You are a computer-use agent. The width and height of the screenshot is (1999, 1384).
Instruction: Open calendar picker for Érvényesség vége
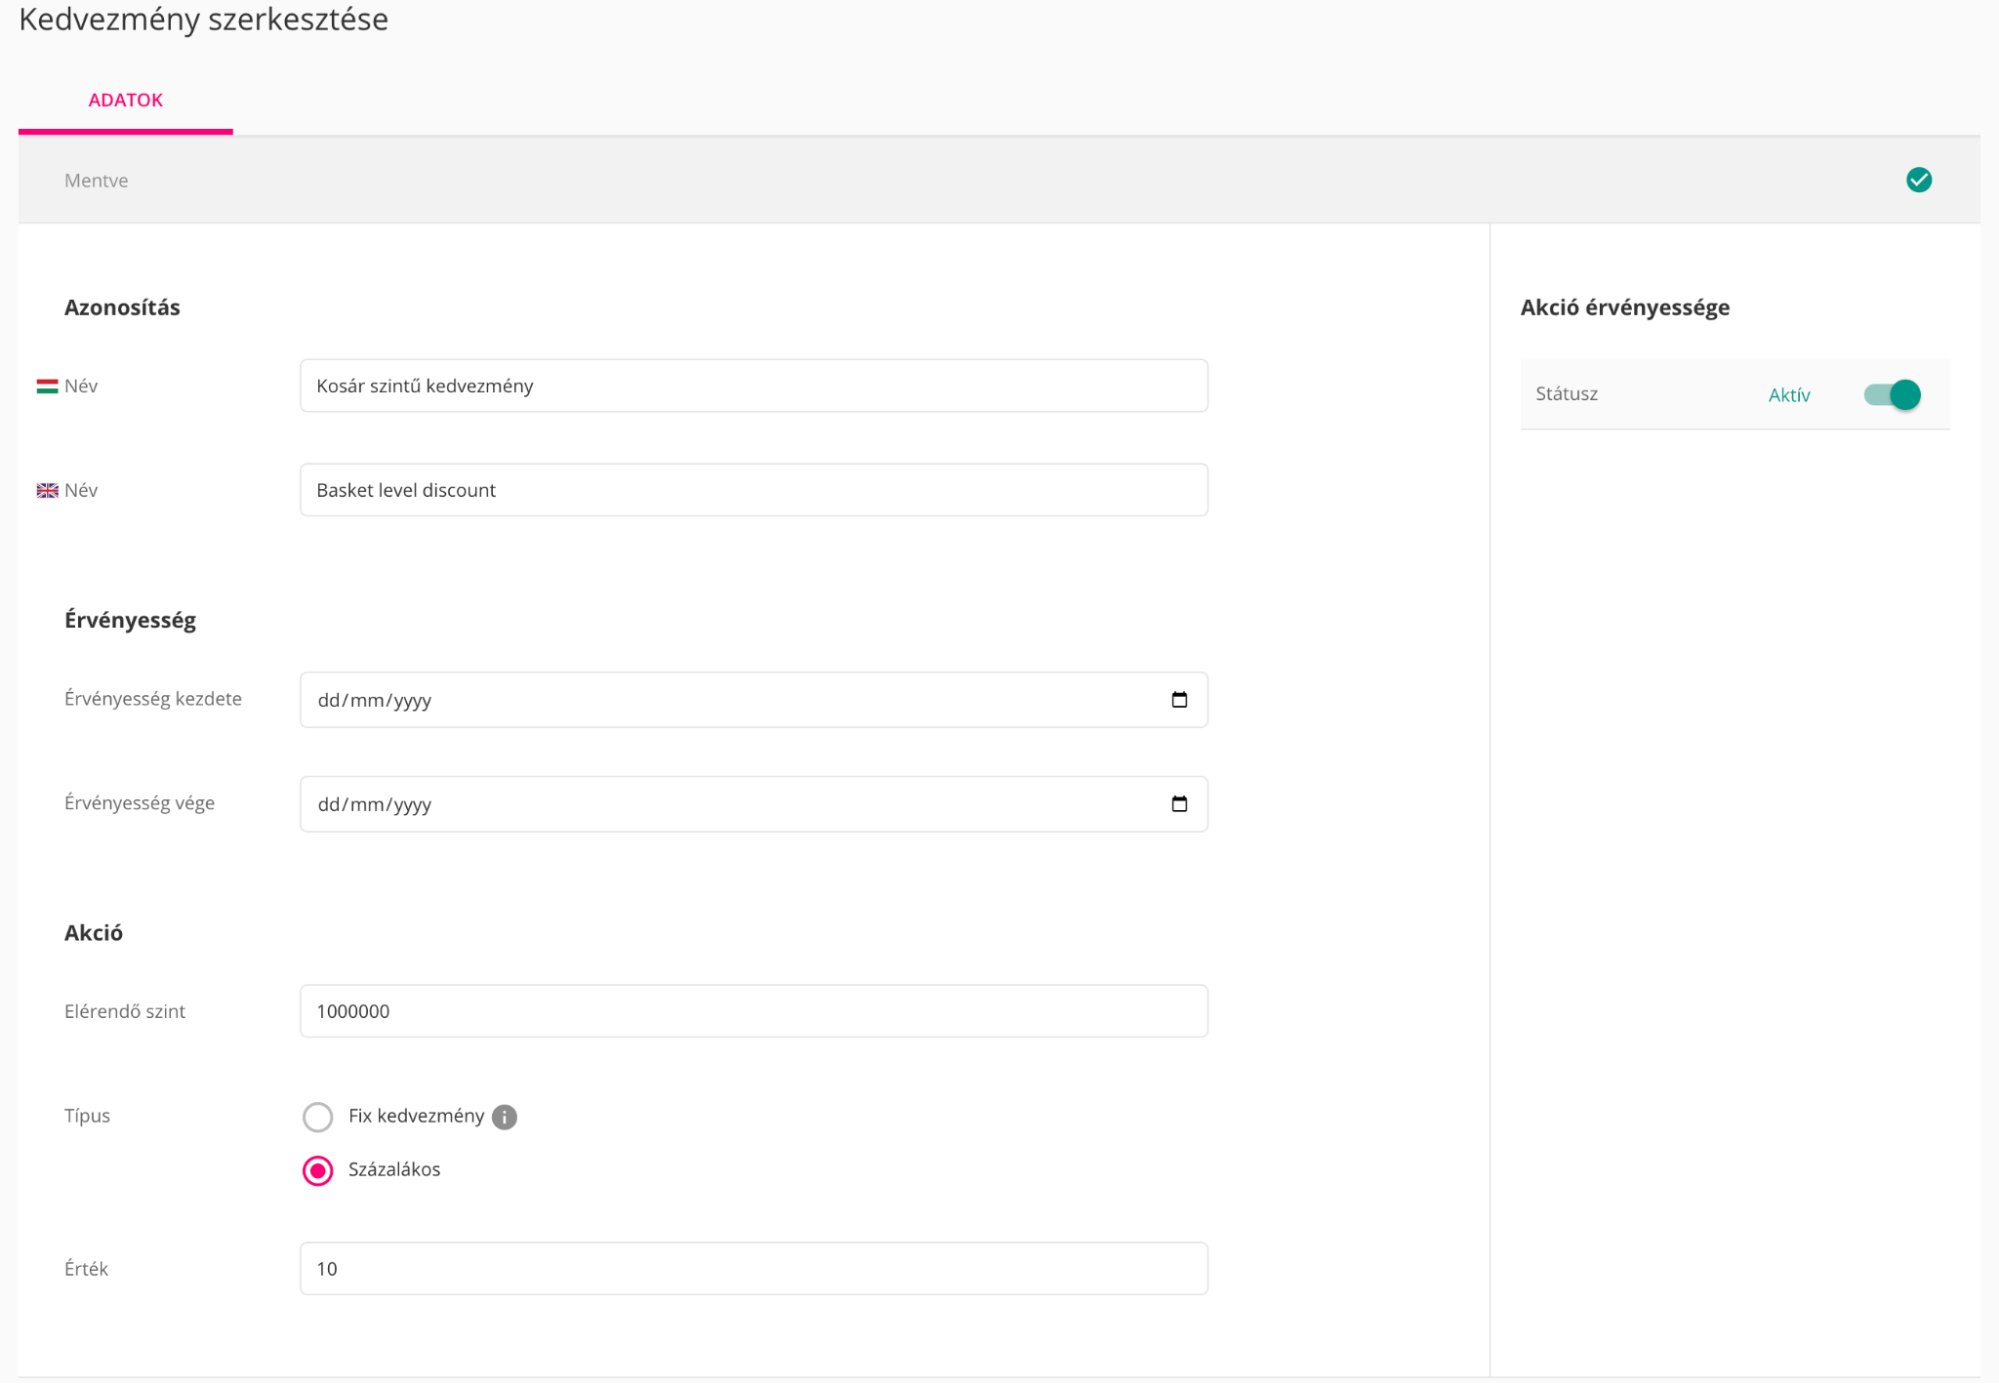[1178, 804]
